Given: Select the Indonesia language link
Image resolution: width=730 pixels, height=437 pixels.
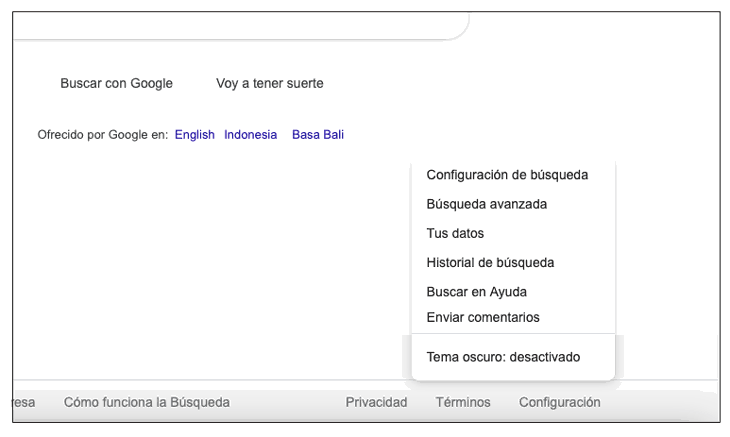Looking at the screenshot, I should 250,134.
